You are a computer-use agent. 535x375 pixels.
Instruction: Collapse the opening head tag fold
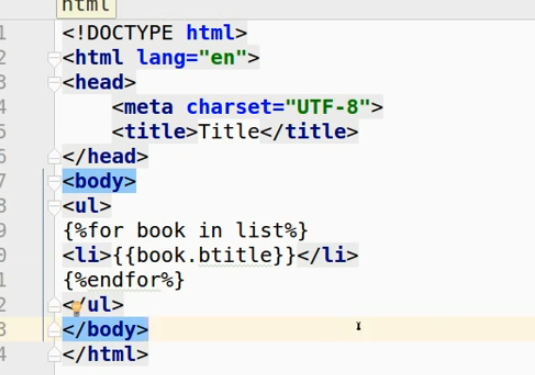click(x=54, y=84)
